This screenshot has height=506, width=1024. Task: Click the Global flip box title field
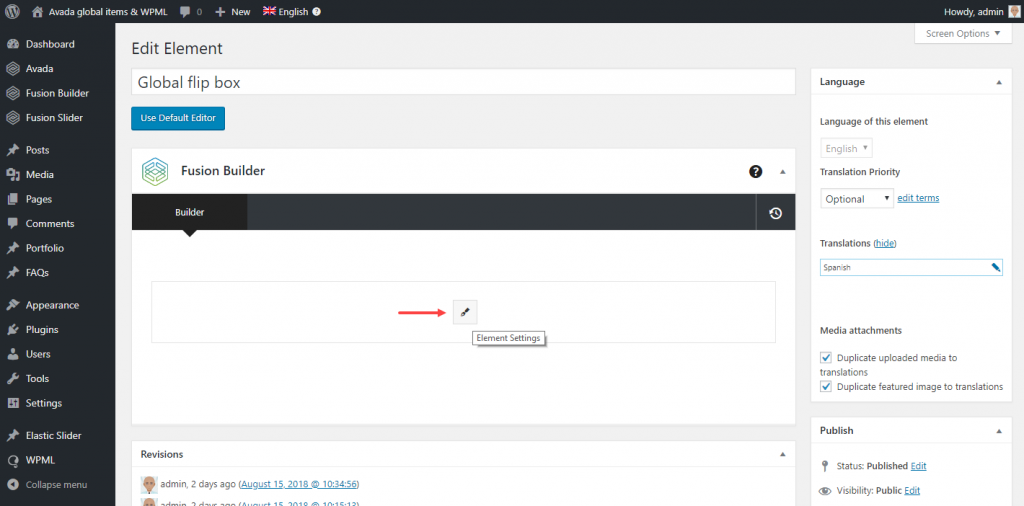point(463,82)
